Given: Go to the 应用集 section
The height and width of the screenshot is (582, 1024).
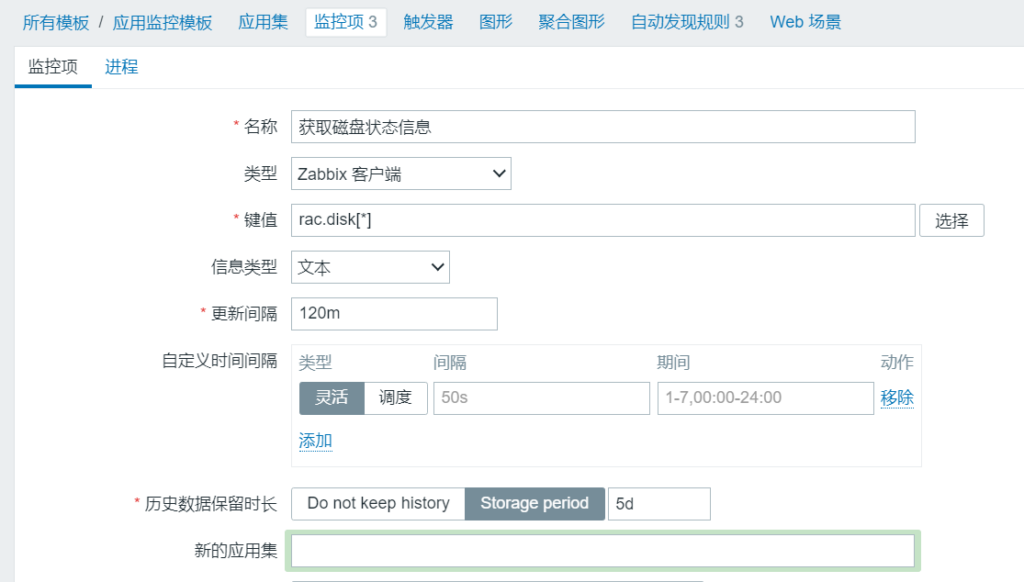Looking at the screenshot, I should (x=263, y=22).
